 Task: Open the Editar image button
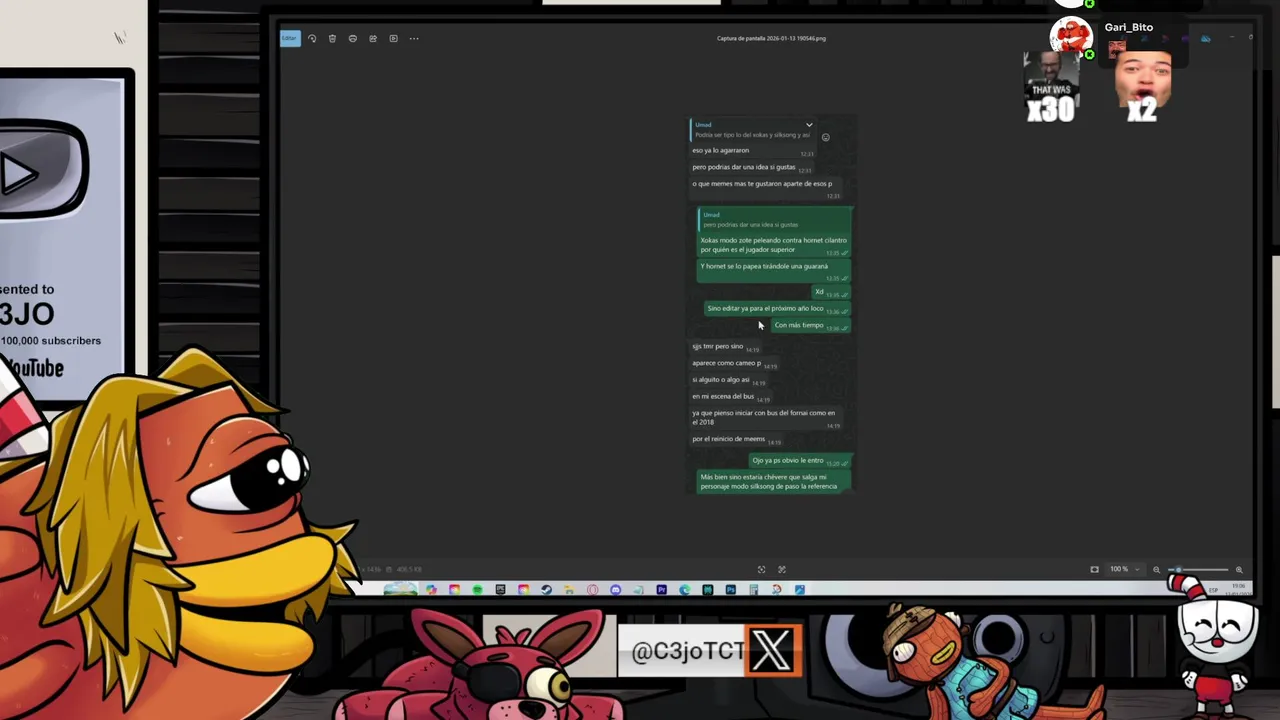289,38
